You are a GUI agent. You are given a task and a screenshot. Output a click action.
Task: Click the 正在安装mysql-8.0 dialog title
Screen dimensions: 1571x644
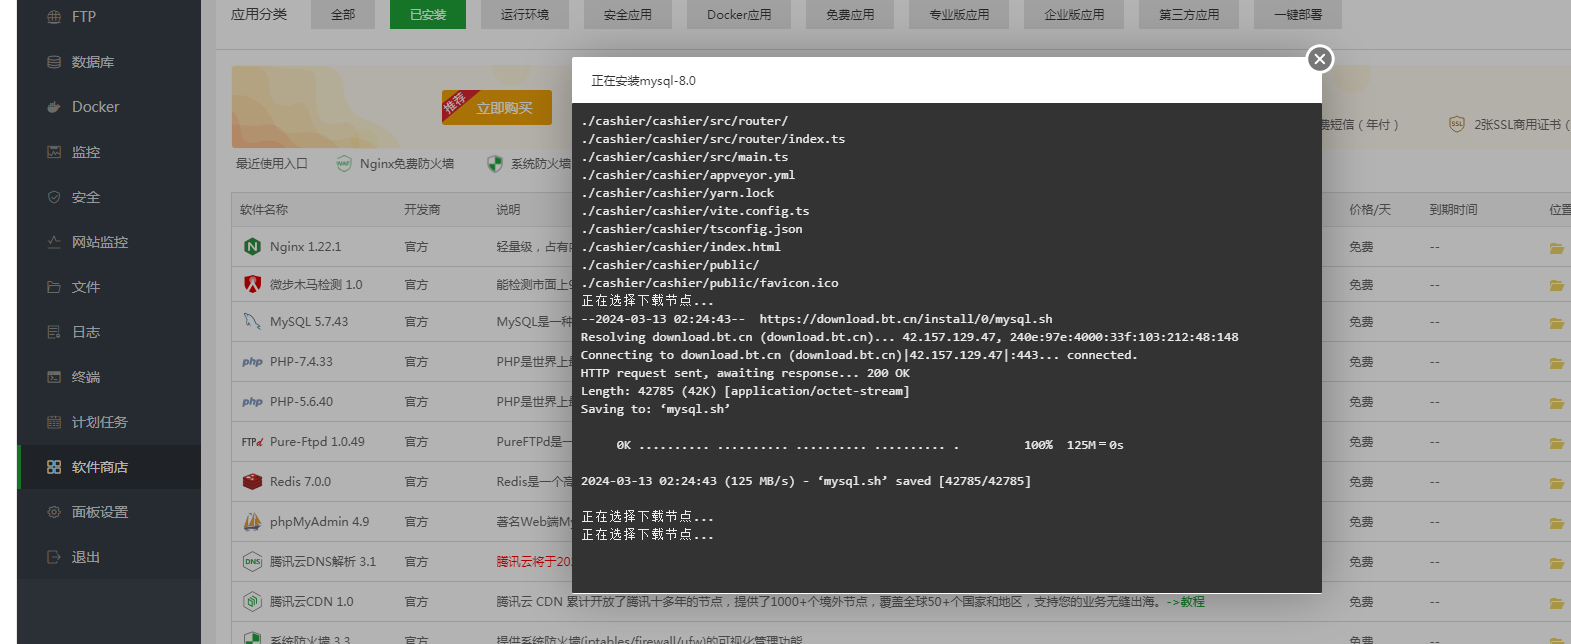point(643,81)
